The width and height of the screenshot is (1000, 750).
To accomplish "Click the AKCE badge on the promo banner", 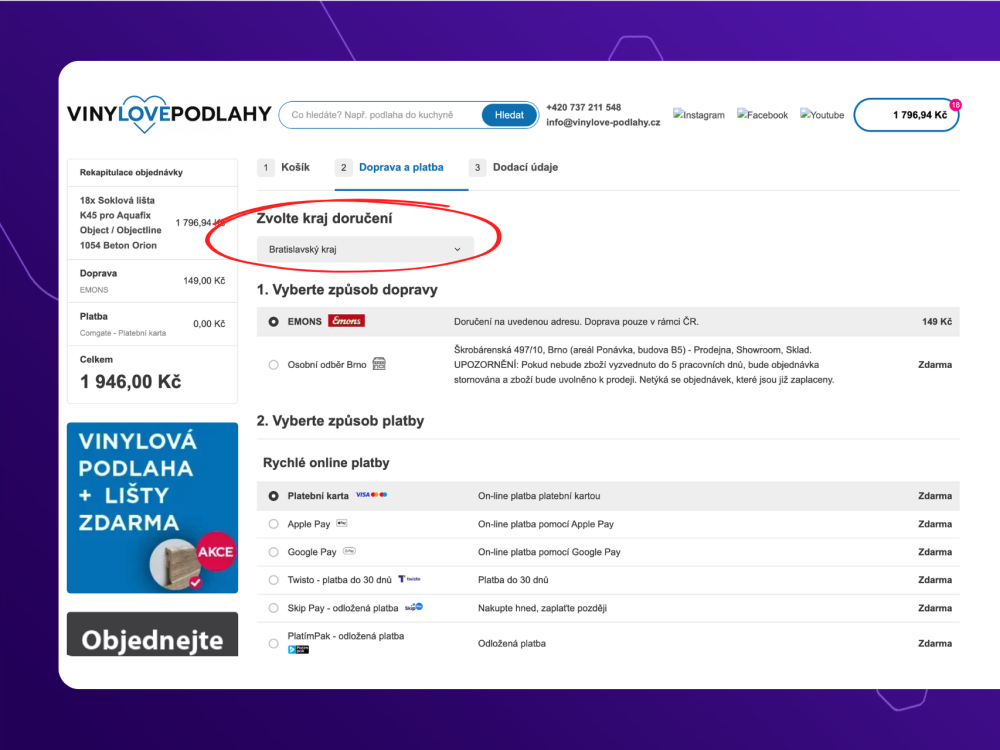I will (215, 552).
